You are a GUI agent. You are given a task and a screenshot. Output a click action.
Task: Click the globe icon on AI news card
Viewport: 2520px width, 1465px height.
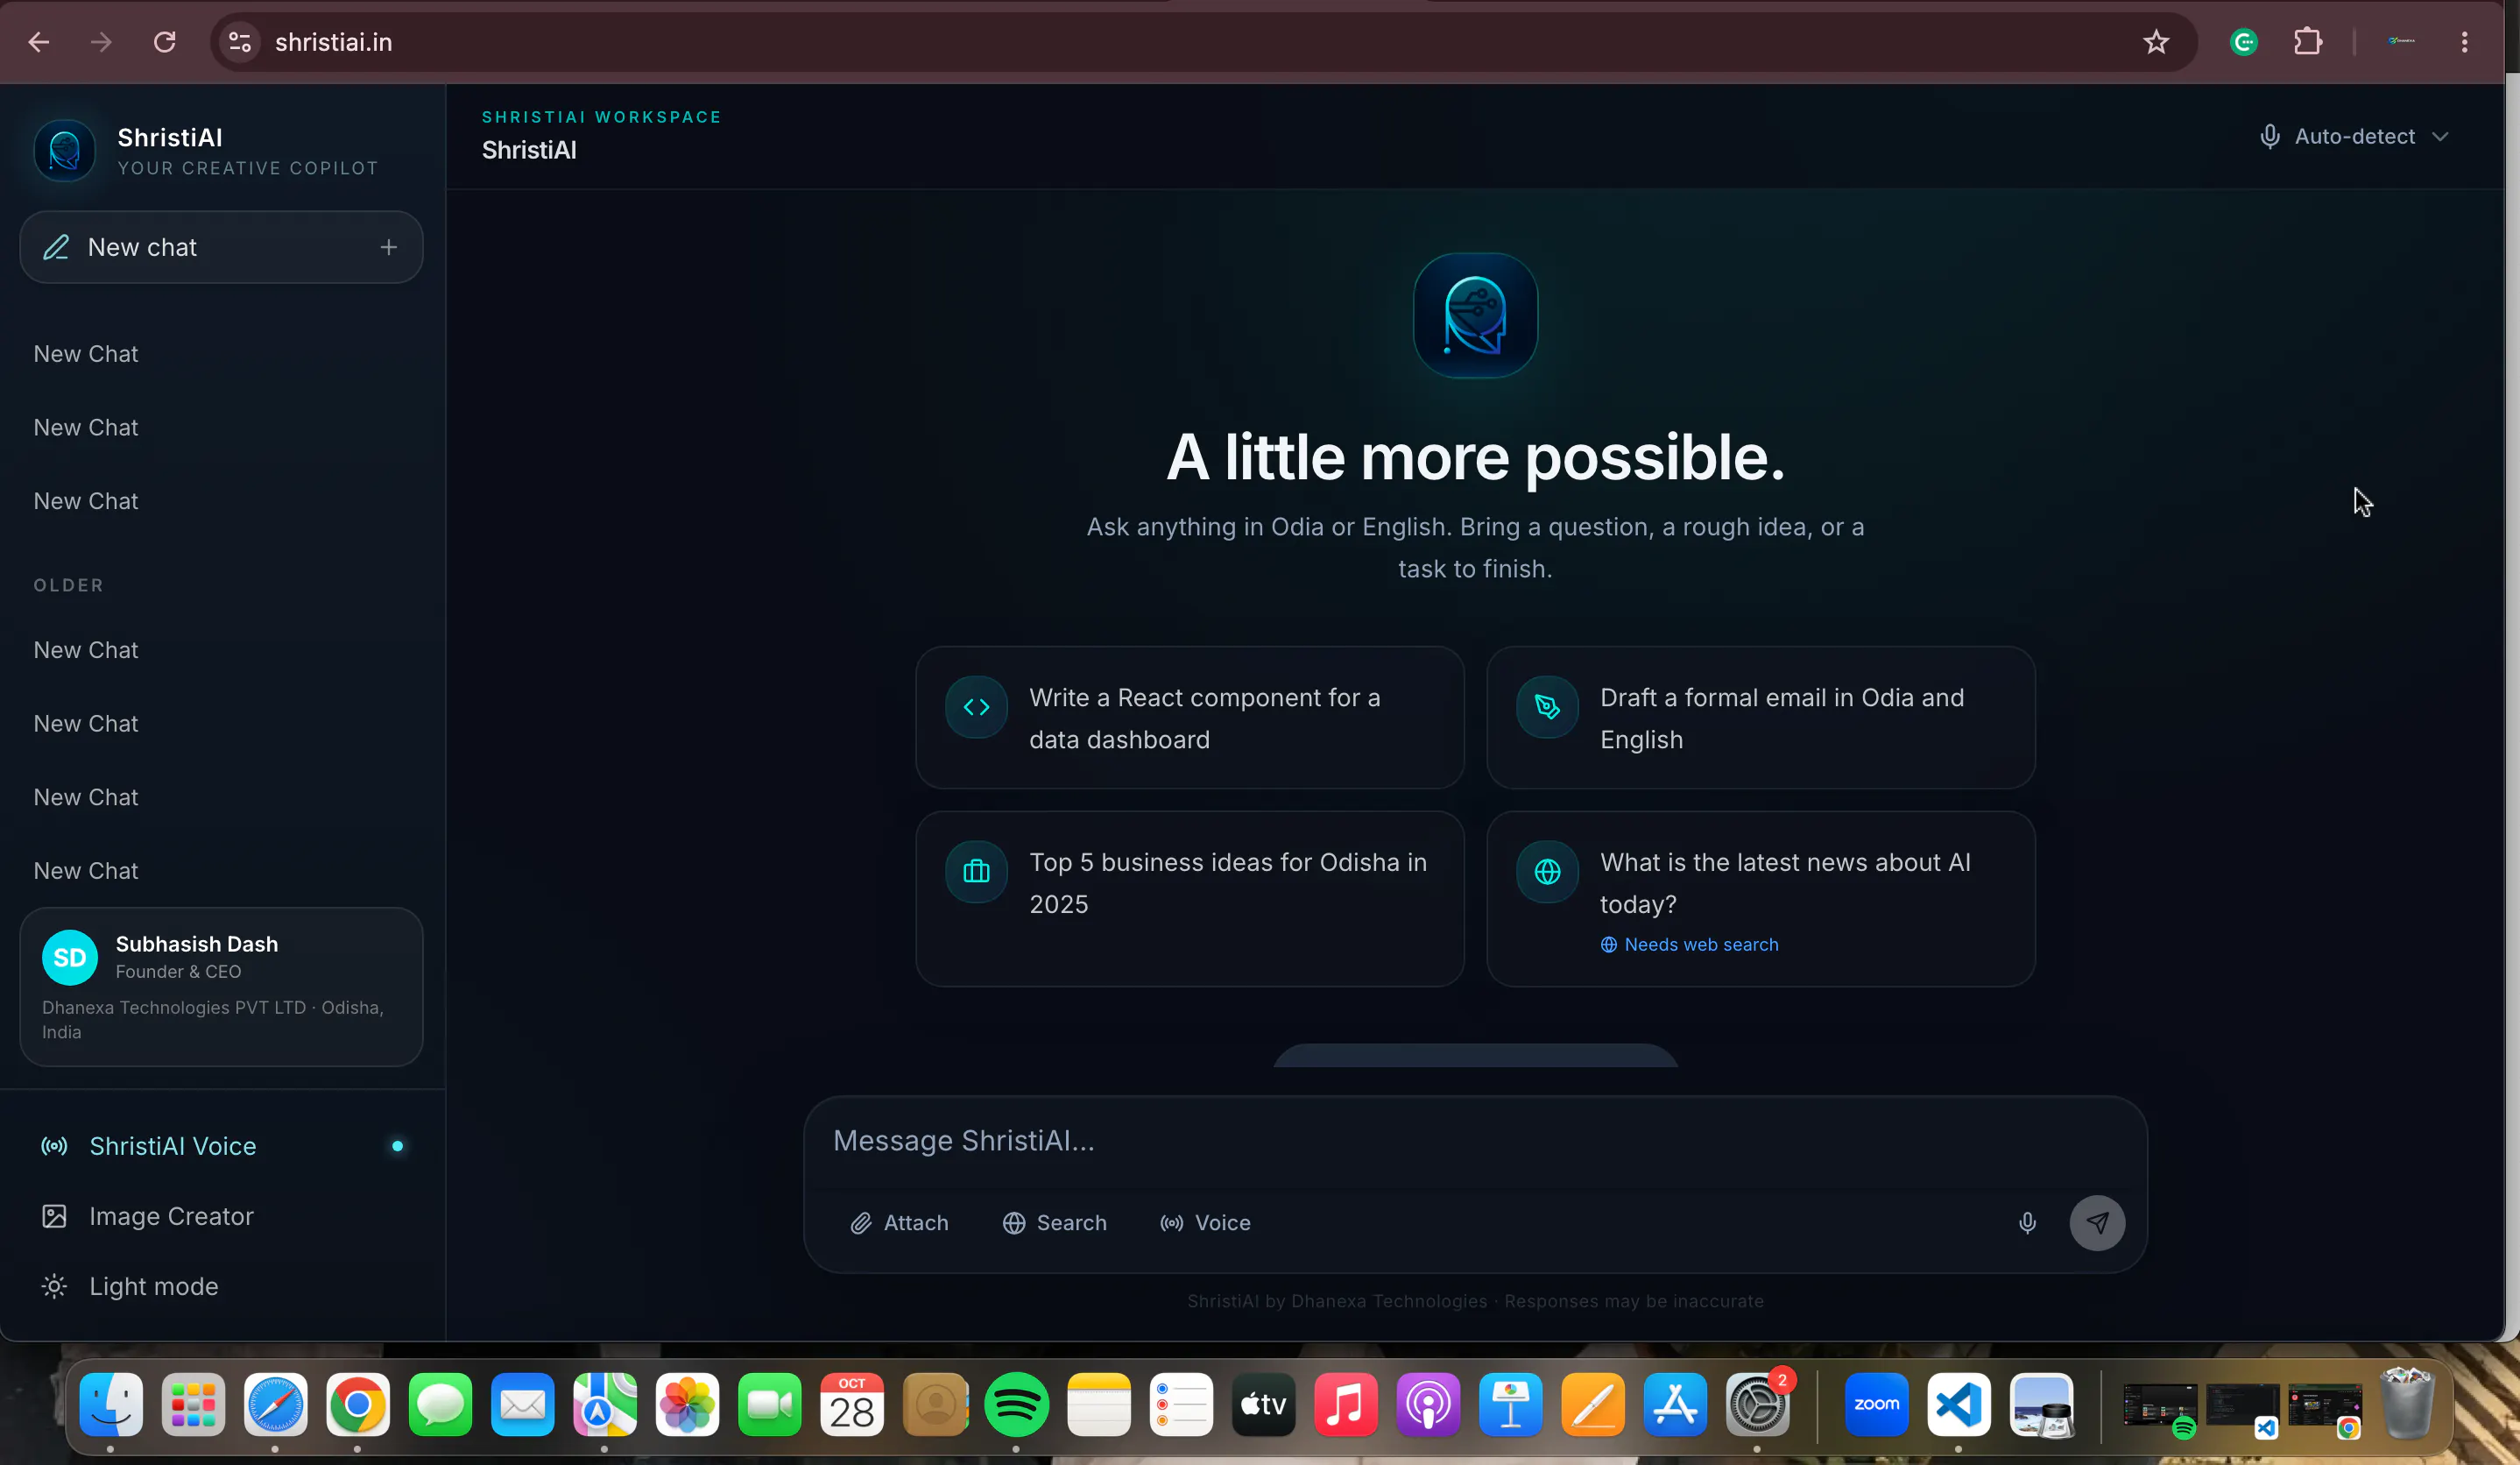click(1547, 872)
